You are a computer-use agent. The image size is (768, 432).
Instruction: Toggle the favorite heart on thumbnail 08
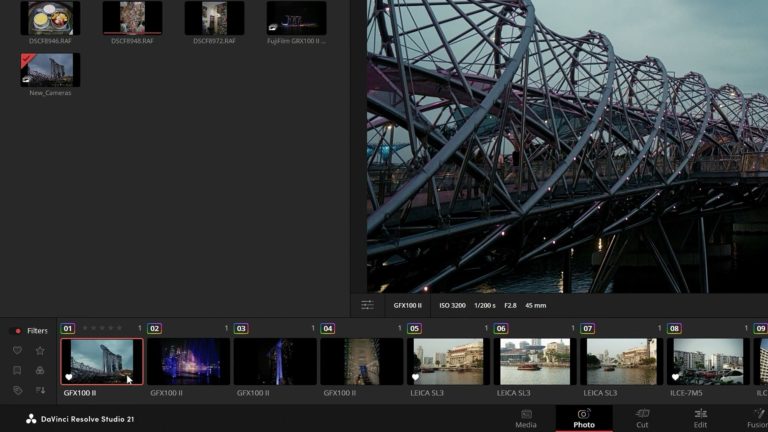675,377
